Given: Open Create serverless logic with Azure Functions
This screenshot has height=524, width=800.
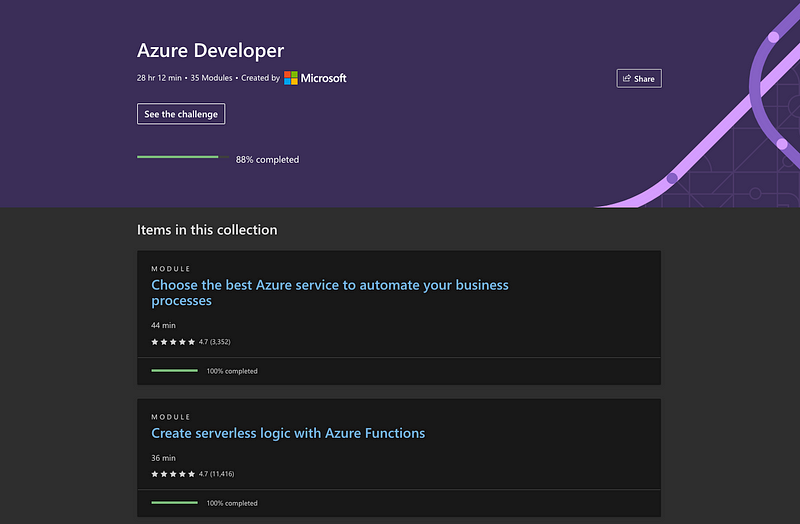Looking at the screenshot, I should pos(288,433).
